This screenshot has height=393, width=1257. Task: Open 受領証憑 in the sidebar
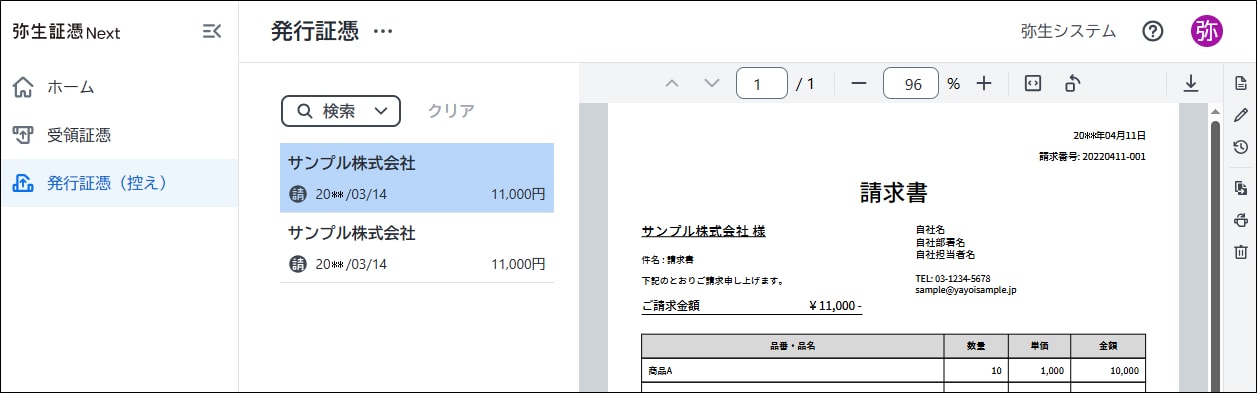(119, 135)
